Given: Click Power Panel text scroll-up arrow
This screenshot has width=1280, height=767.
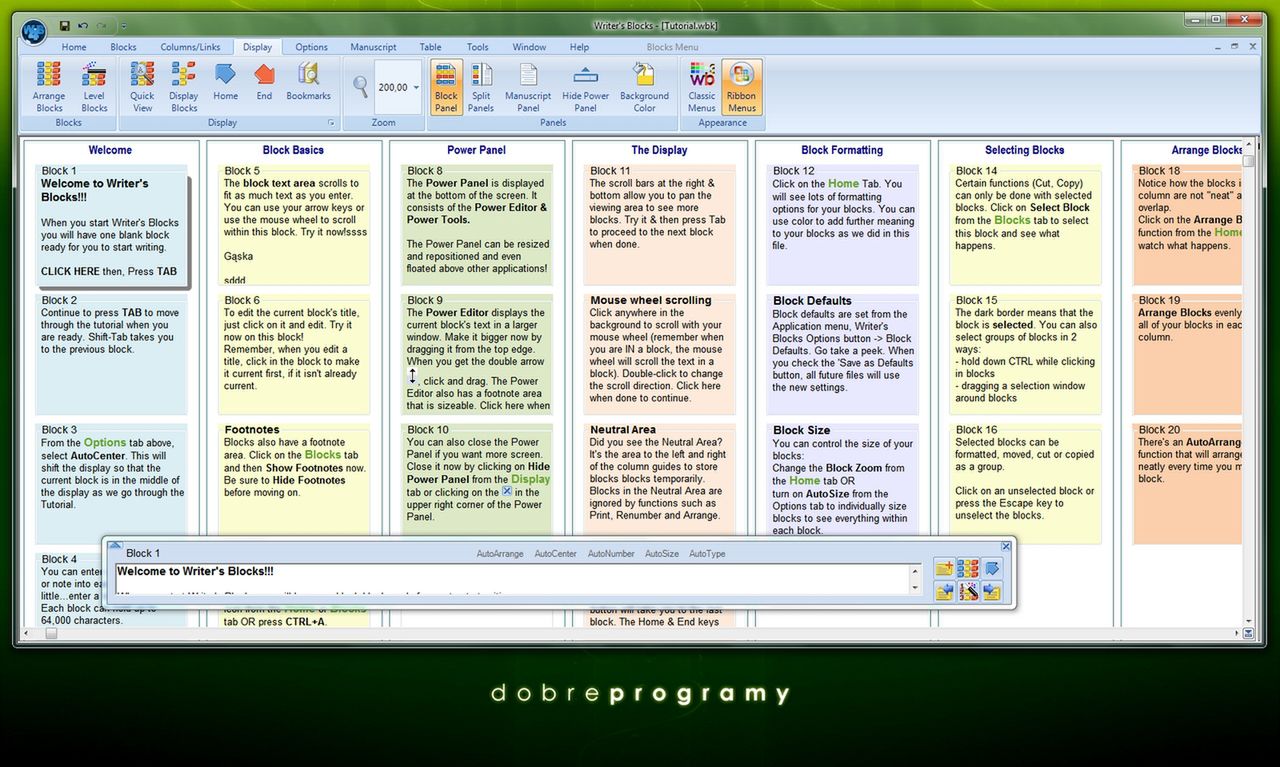Looking at the screenshot, I should (x=915, y=570).
